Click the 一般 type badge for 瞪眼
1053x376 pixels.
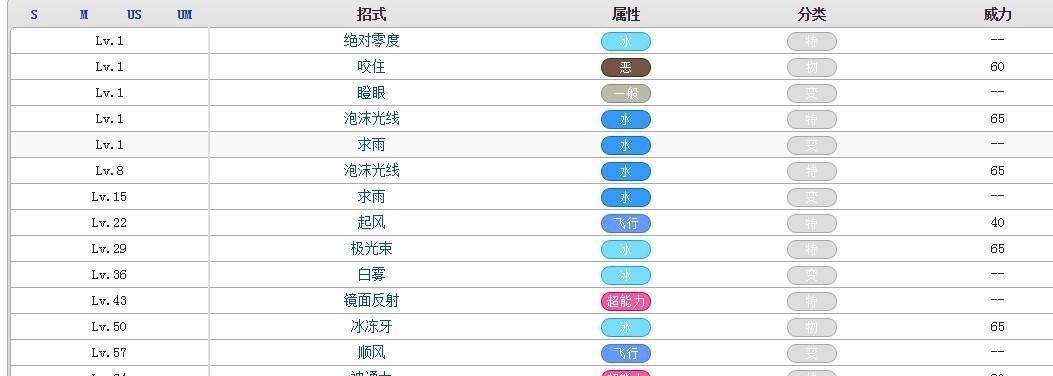(625, 93)
